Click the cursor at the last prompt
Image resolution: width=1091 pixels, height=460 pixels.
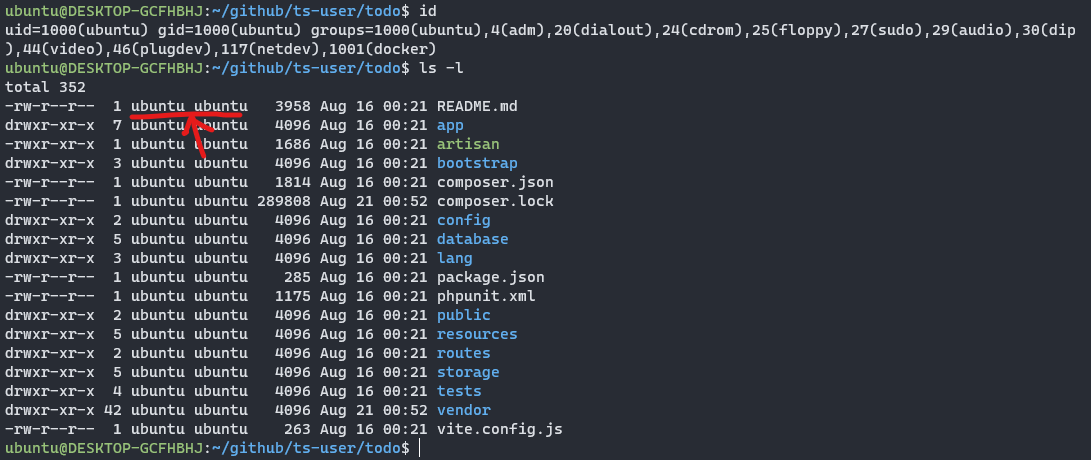click(x=420, y=448)
